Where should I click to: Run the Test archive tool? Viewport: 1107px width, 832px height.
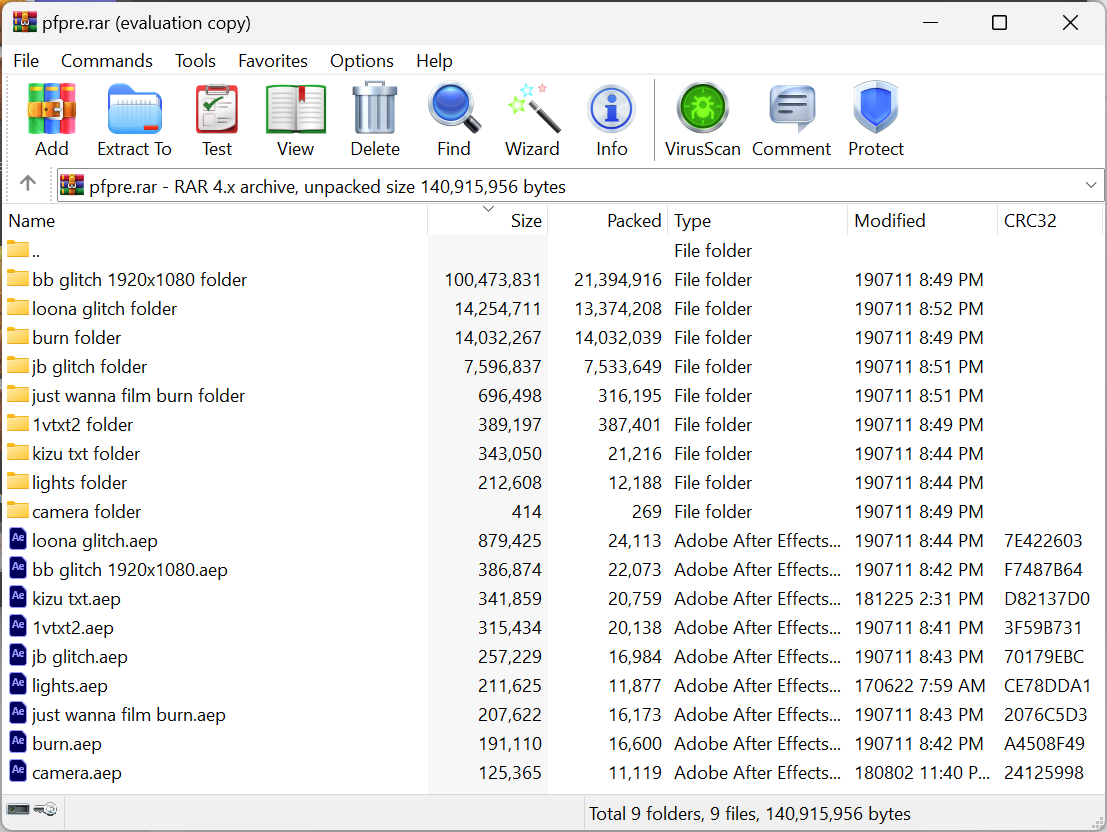click(x=216, y=110)
